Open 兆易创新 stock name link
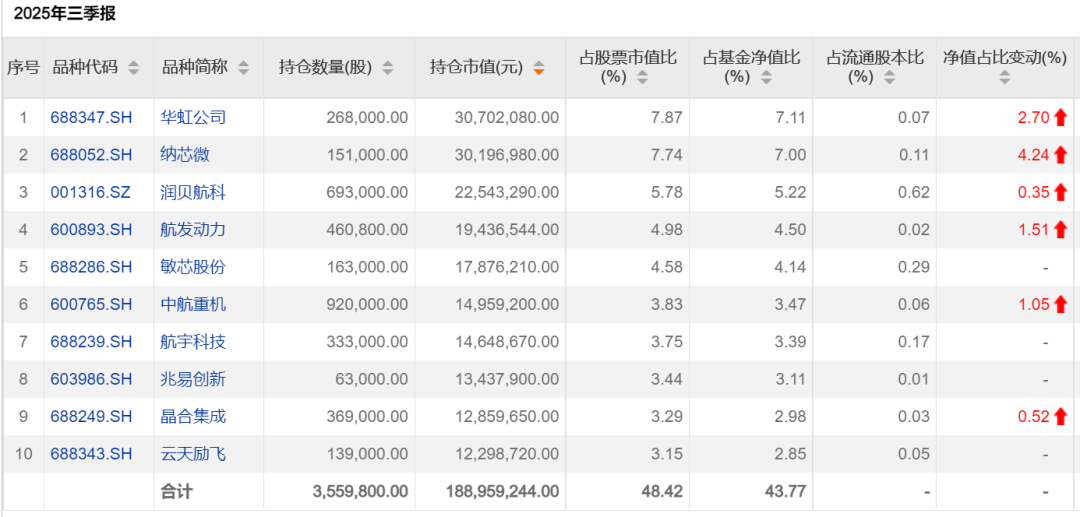 pos(194,379)
